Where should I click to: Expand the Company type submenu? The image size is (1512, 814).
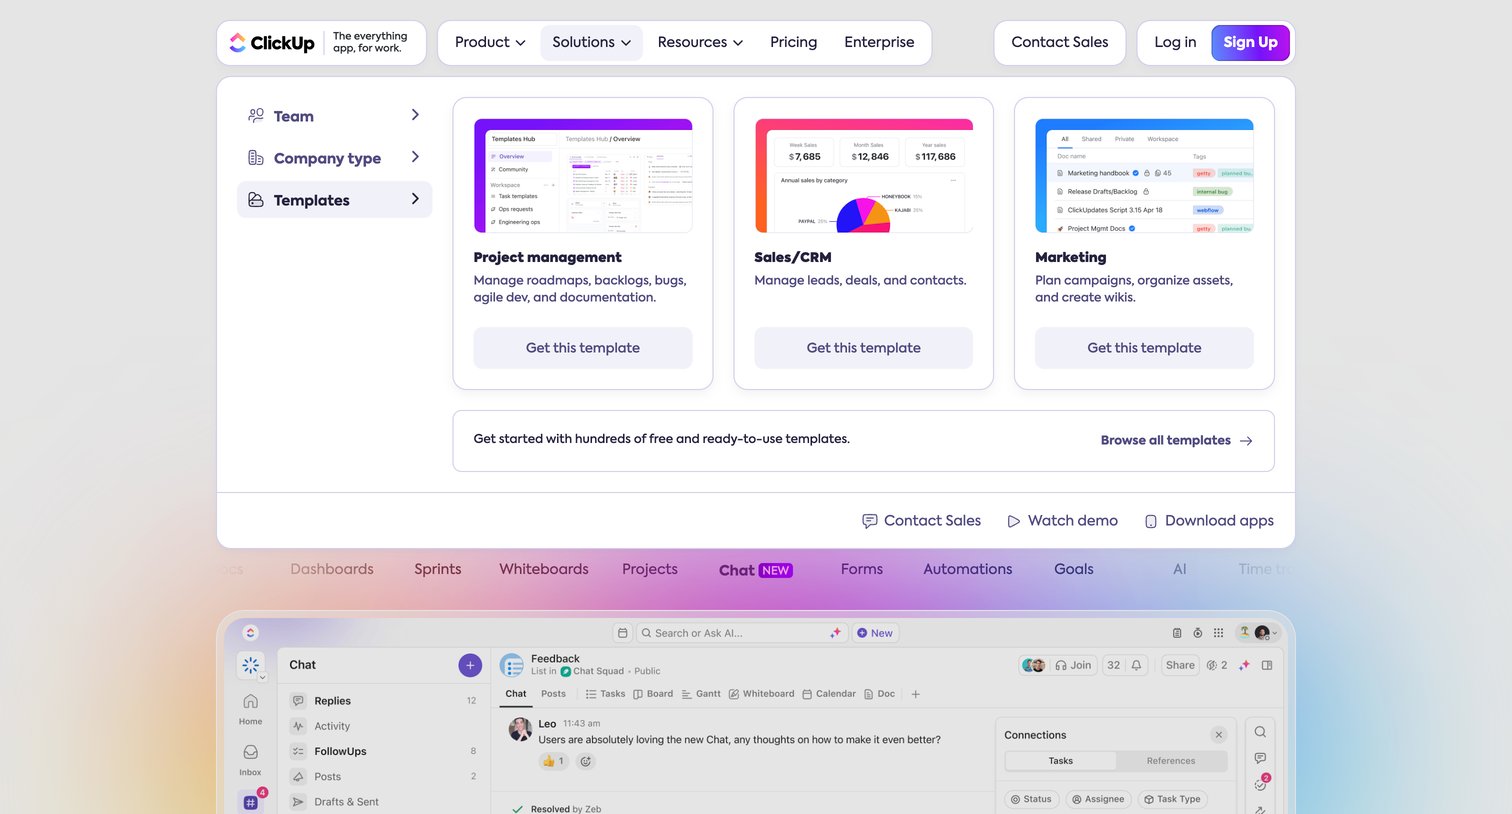[x=334, y=158]
